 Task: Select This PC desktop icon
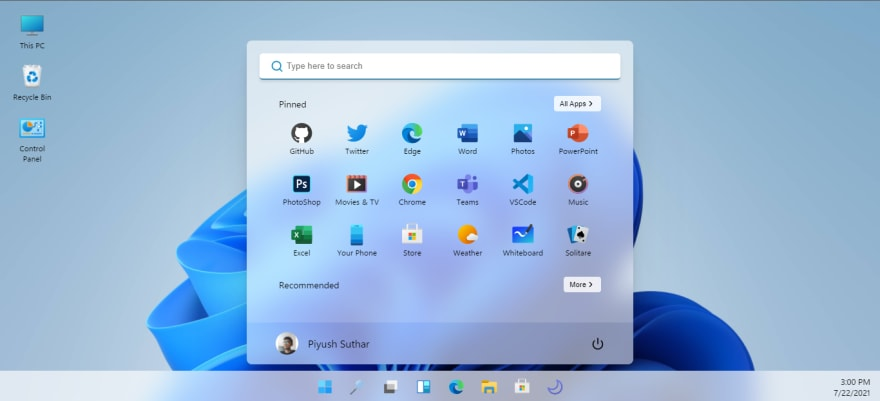click(32, 32)
